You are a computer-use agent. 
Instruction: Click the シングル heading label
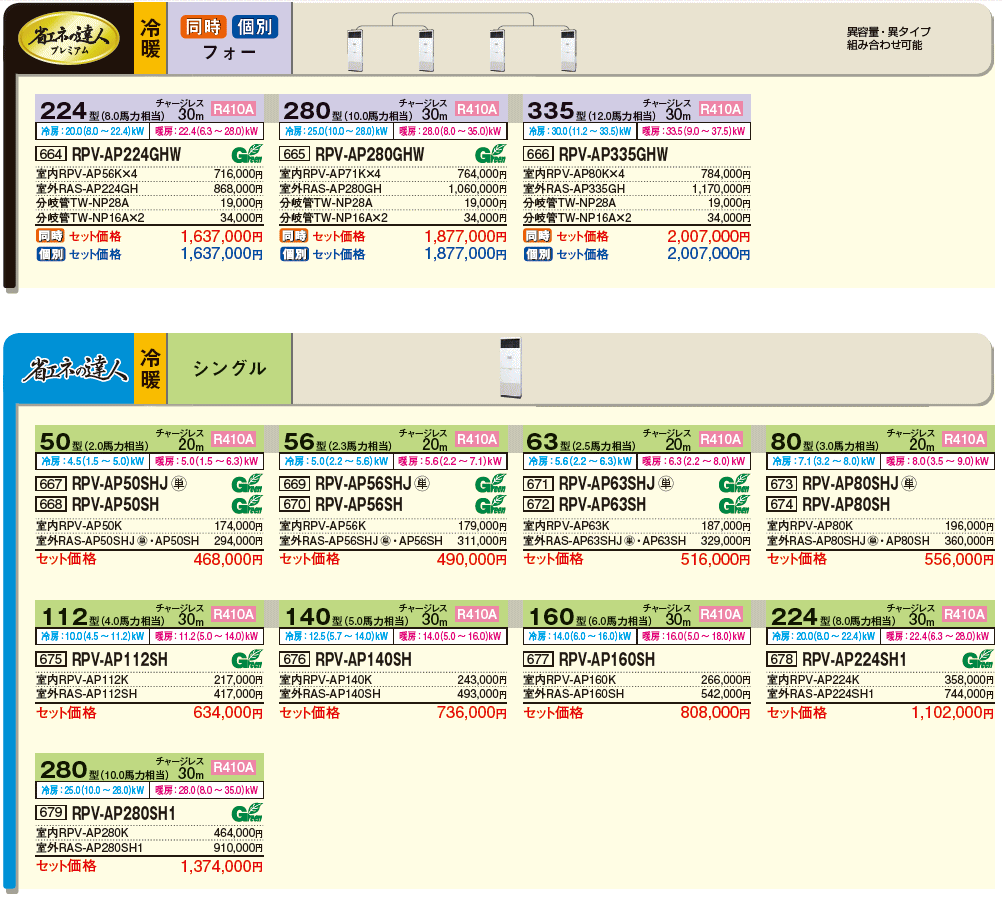[x=229, y=368]
